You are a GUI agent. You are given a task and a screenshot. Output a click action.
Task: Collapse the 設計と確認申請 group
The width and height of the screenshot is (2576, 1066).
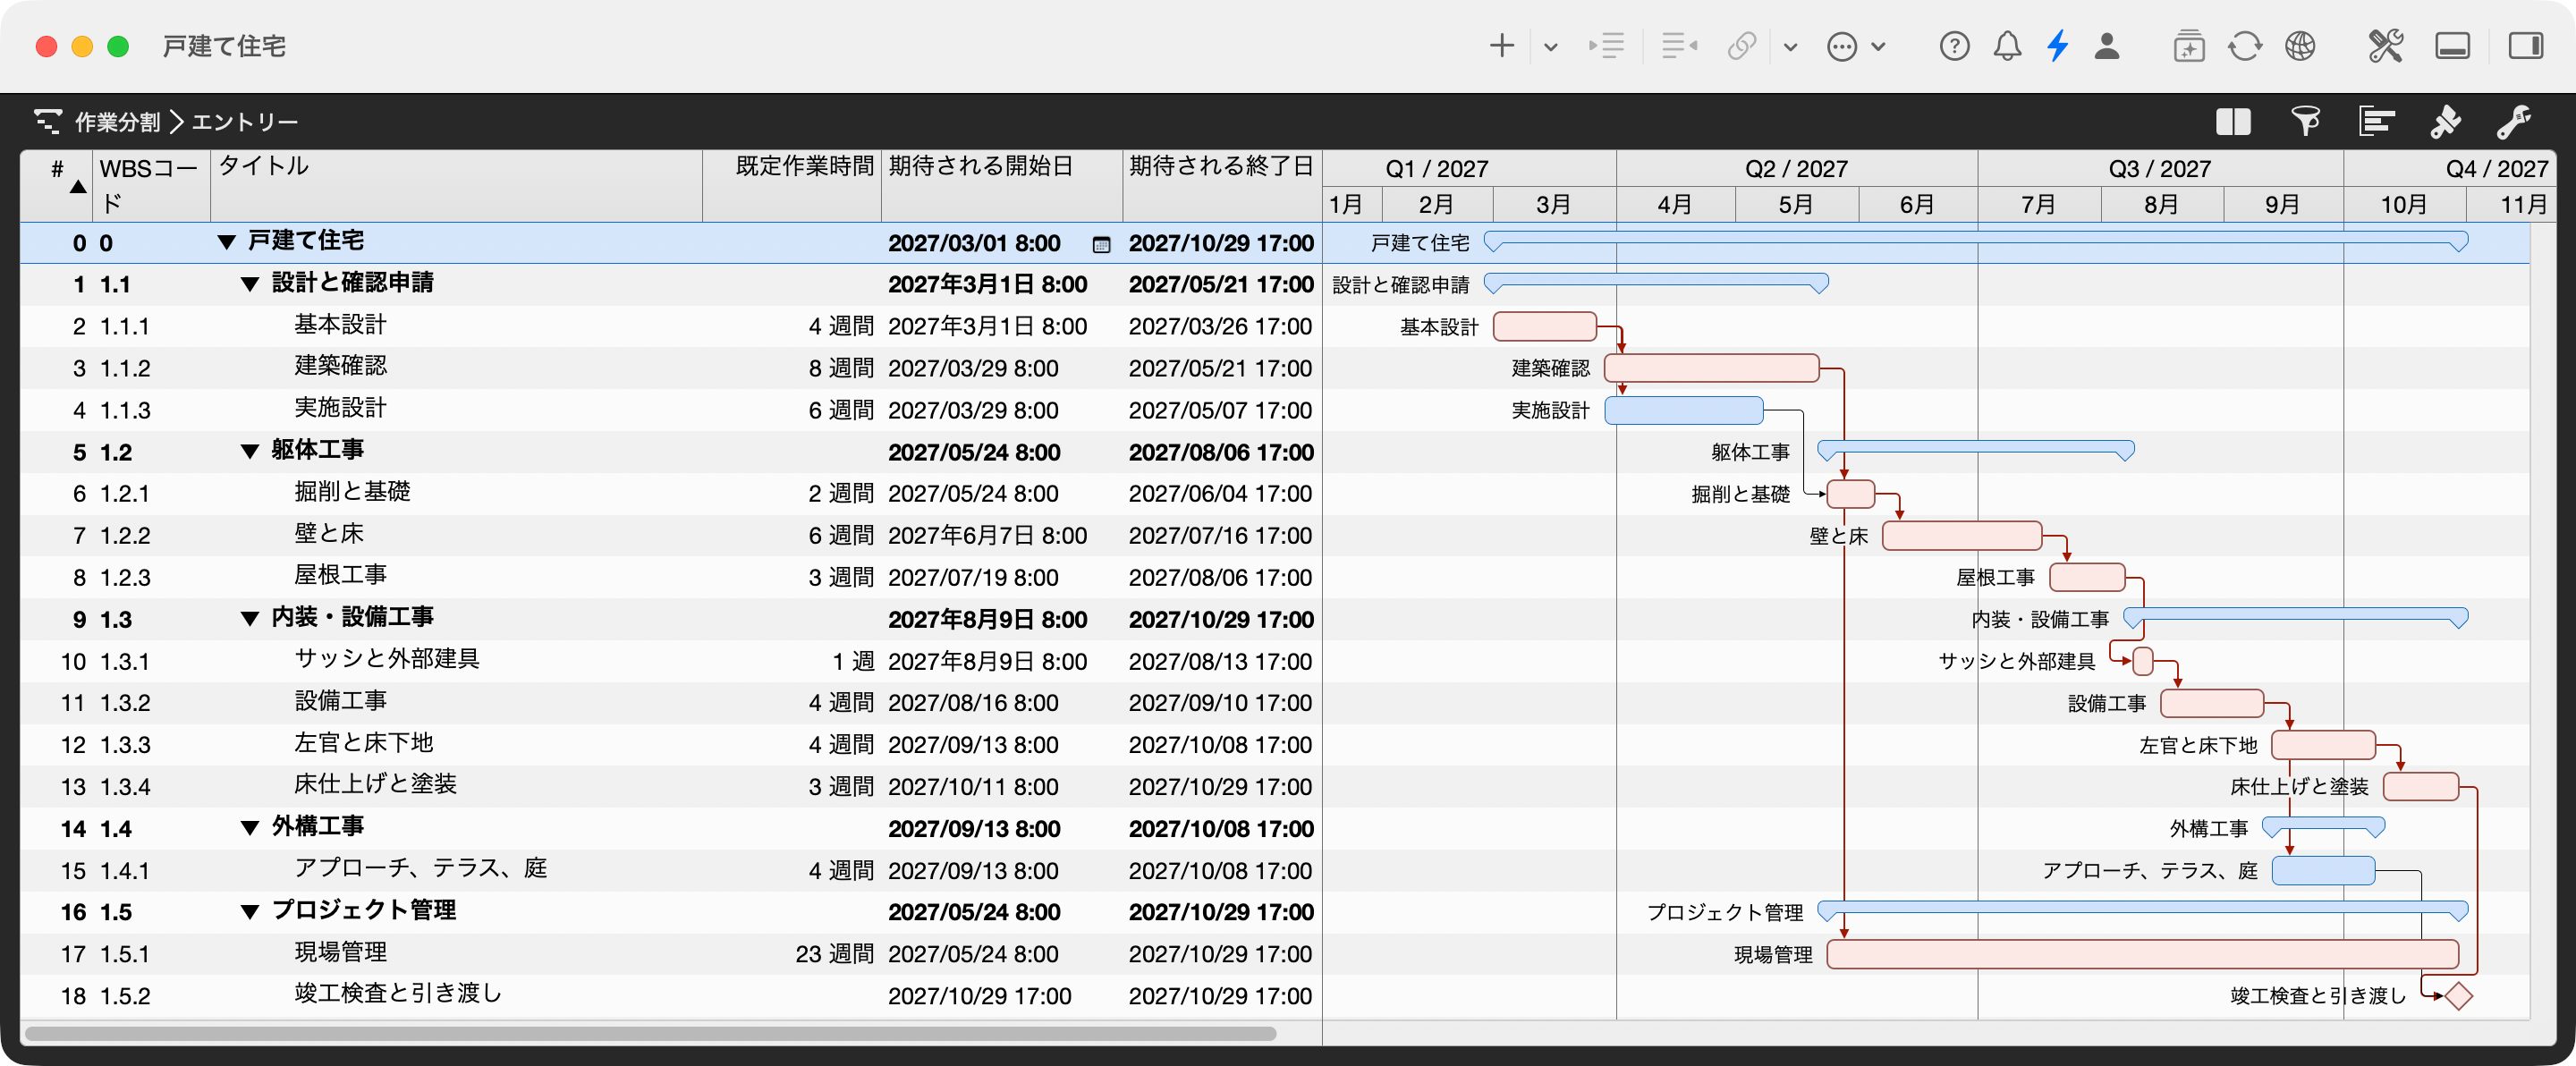coord(250,284)
